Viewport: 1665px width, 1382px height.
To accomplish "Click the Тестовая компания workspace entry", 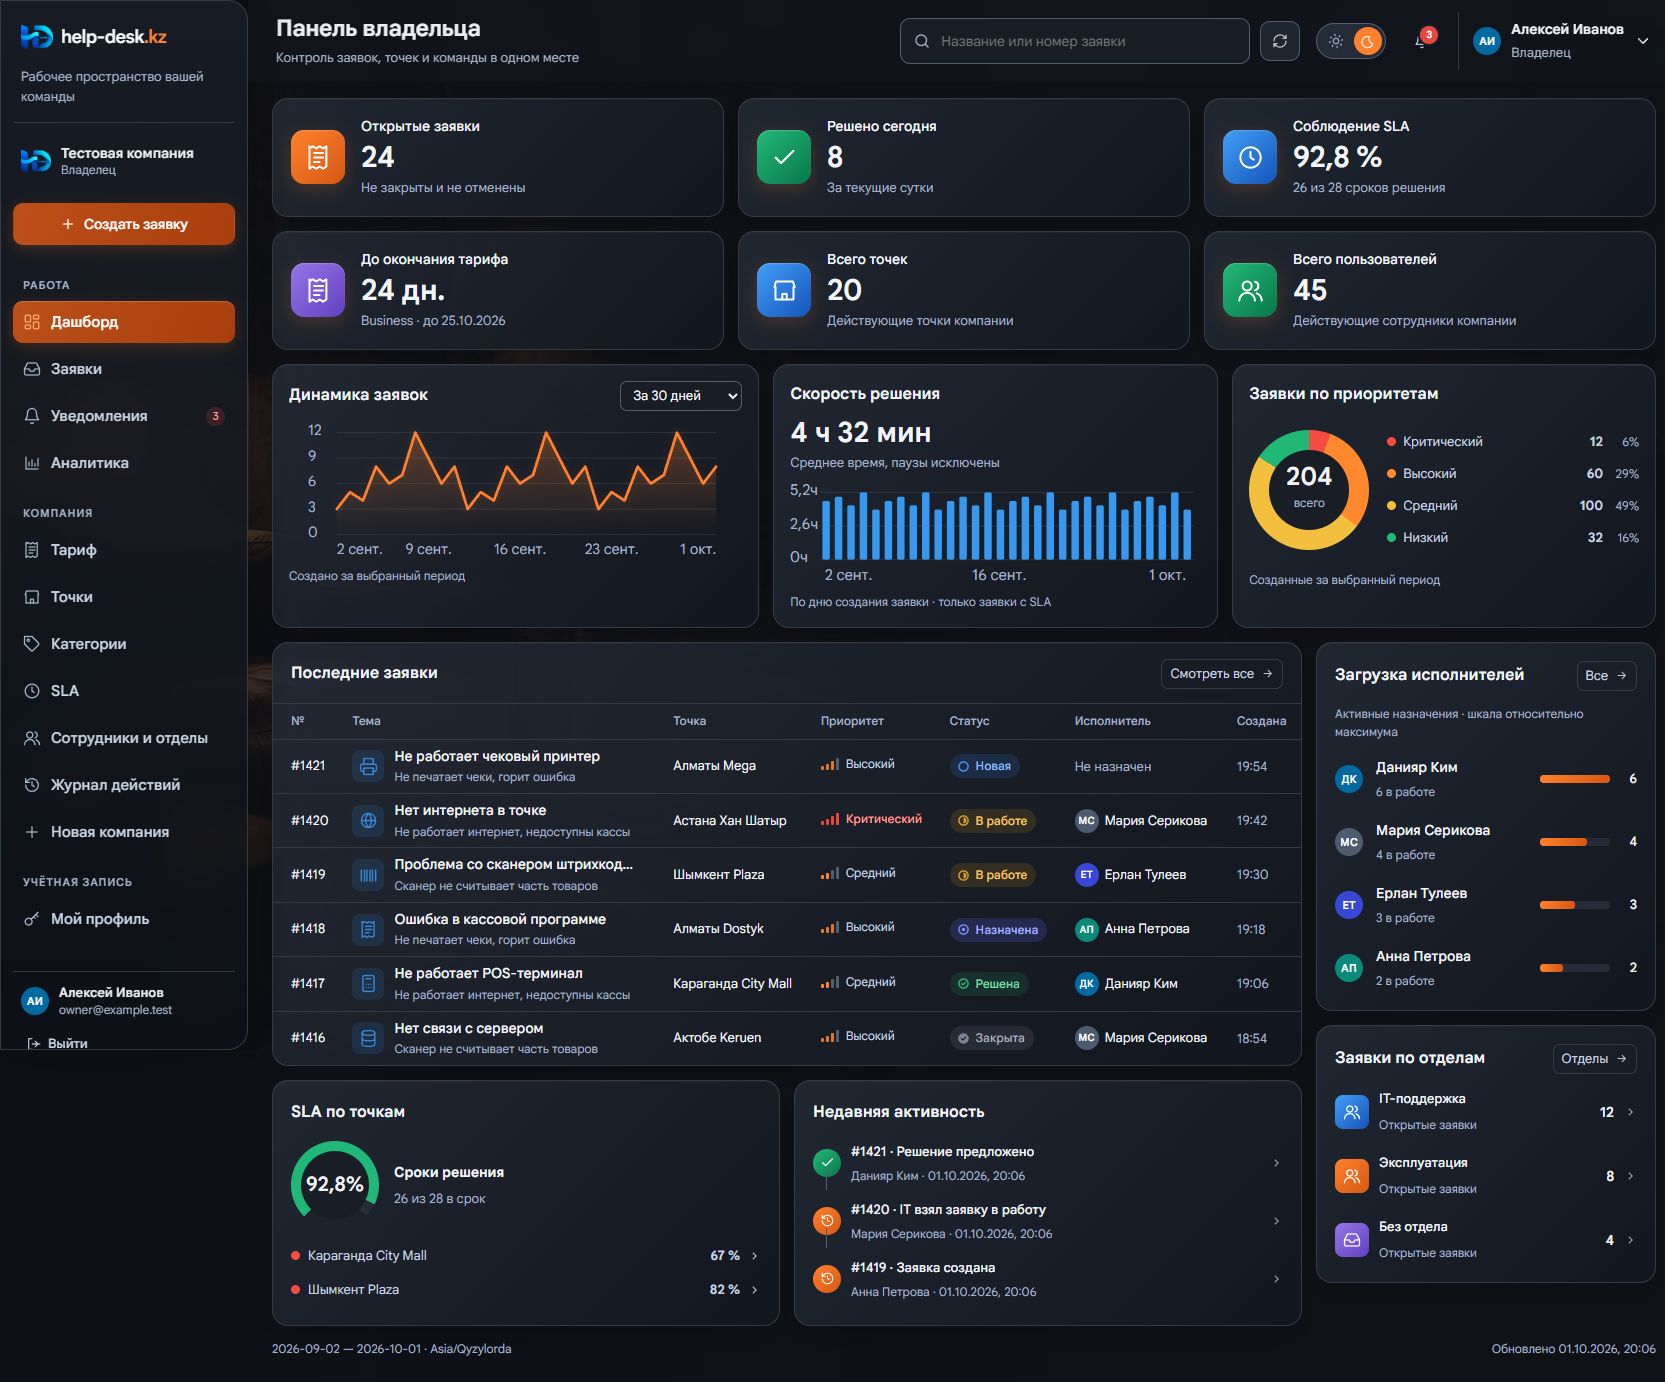I will (x=124, y=161).
